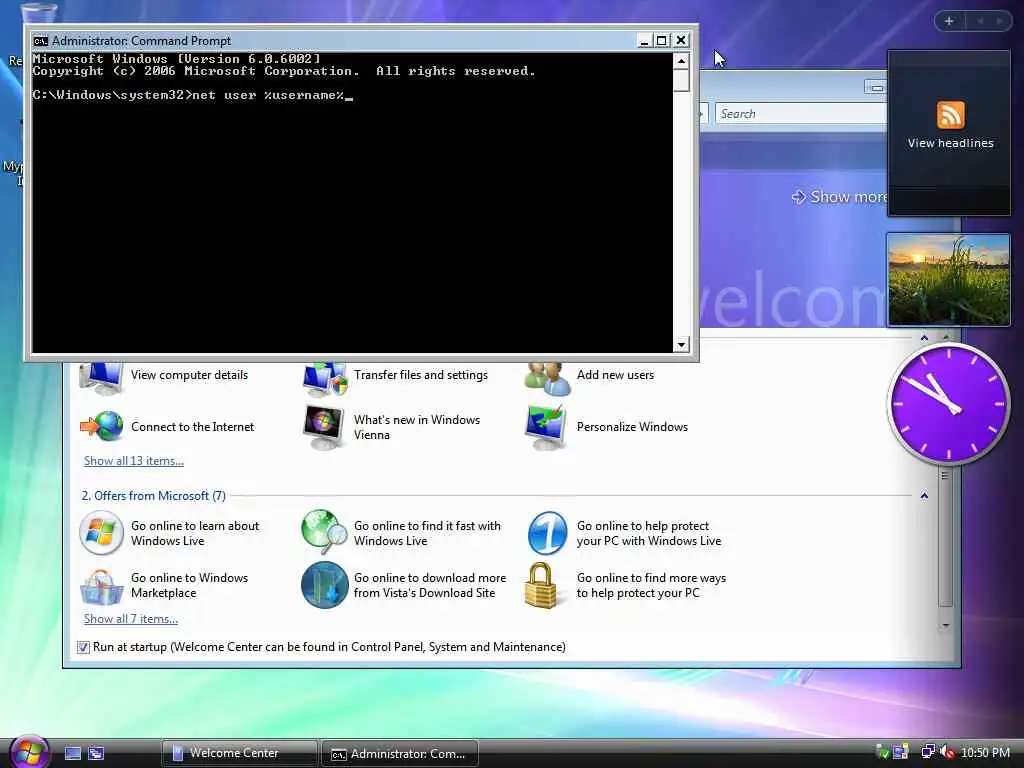Image resolution: width=1024 pixels, height=768 pixels.
Task: Click the Show all 13 items link
Action: [134, 460]
